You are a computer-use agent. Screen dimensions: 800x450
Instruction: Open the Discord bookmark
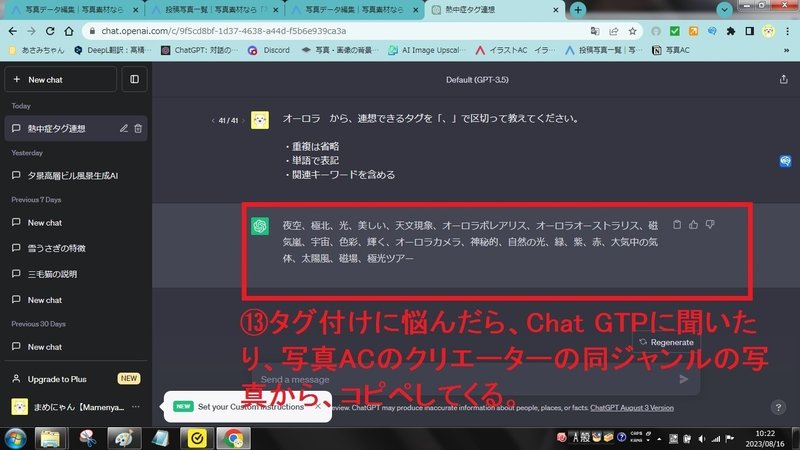click(x=268, y=50)
